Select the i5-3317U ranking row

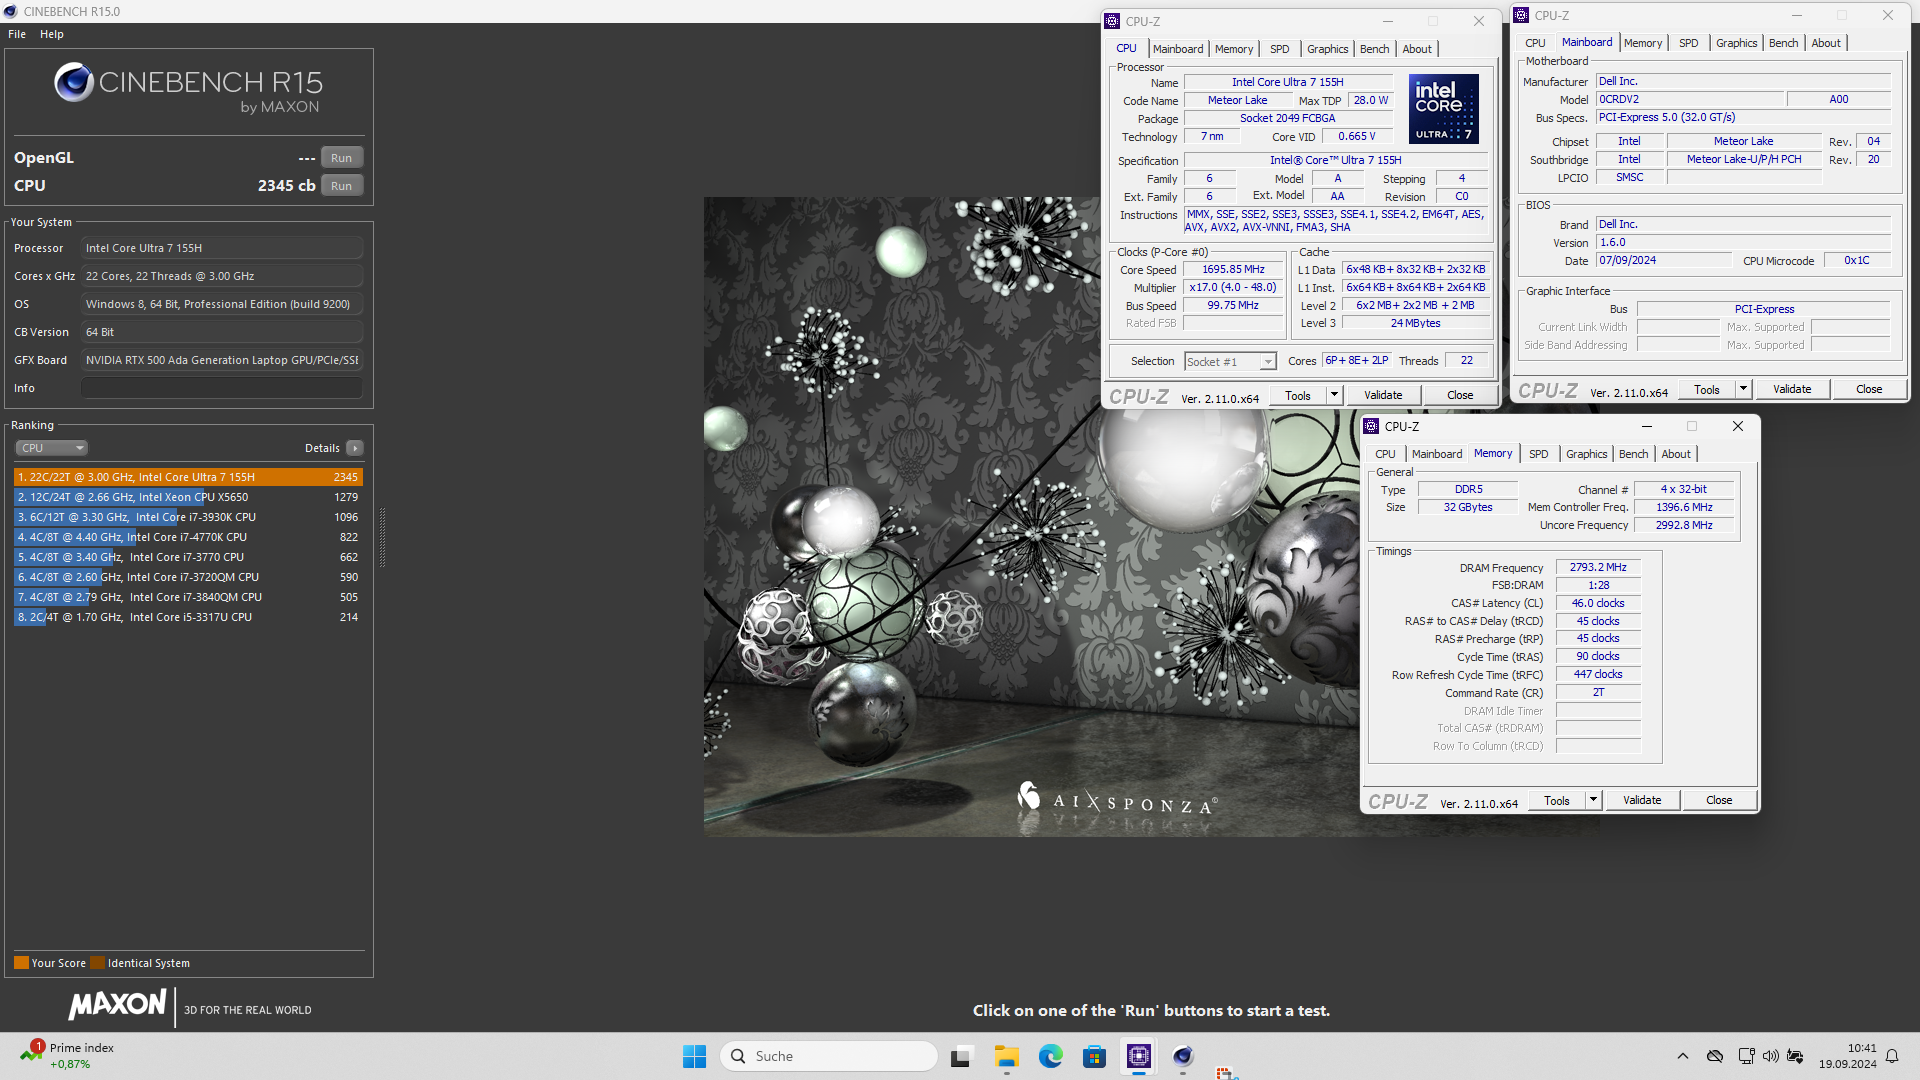[188, 617]
